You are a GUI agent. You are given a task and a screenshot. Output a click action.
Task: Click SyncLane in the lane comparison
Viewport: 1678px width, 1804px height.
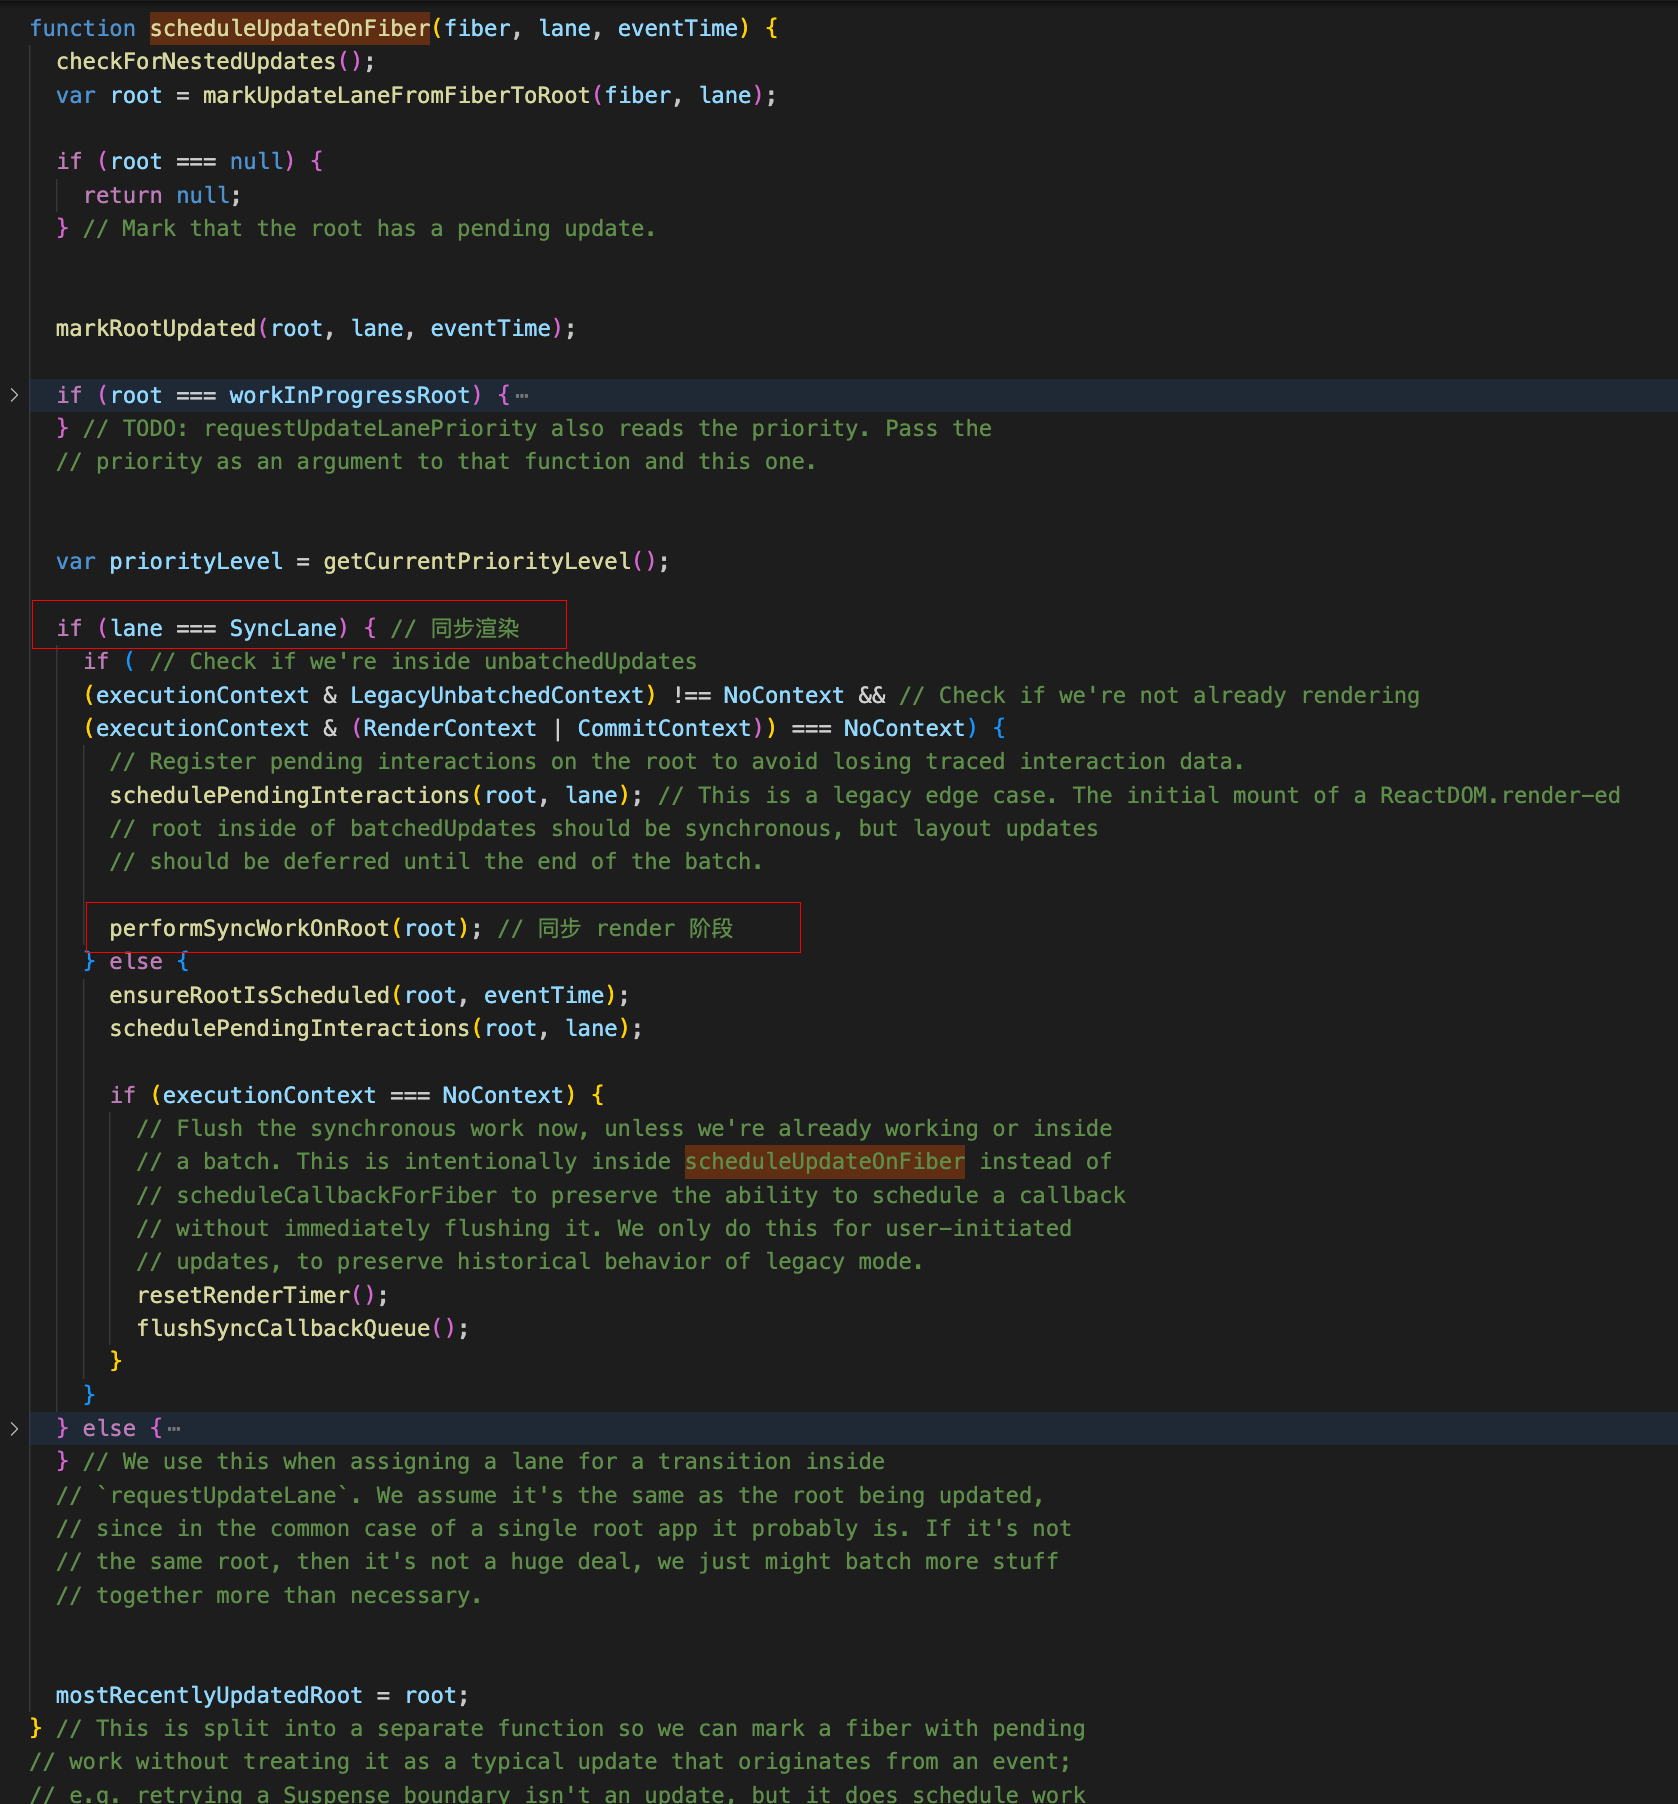tap(283, 628)
